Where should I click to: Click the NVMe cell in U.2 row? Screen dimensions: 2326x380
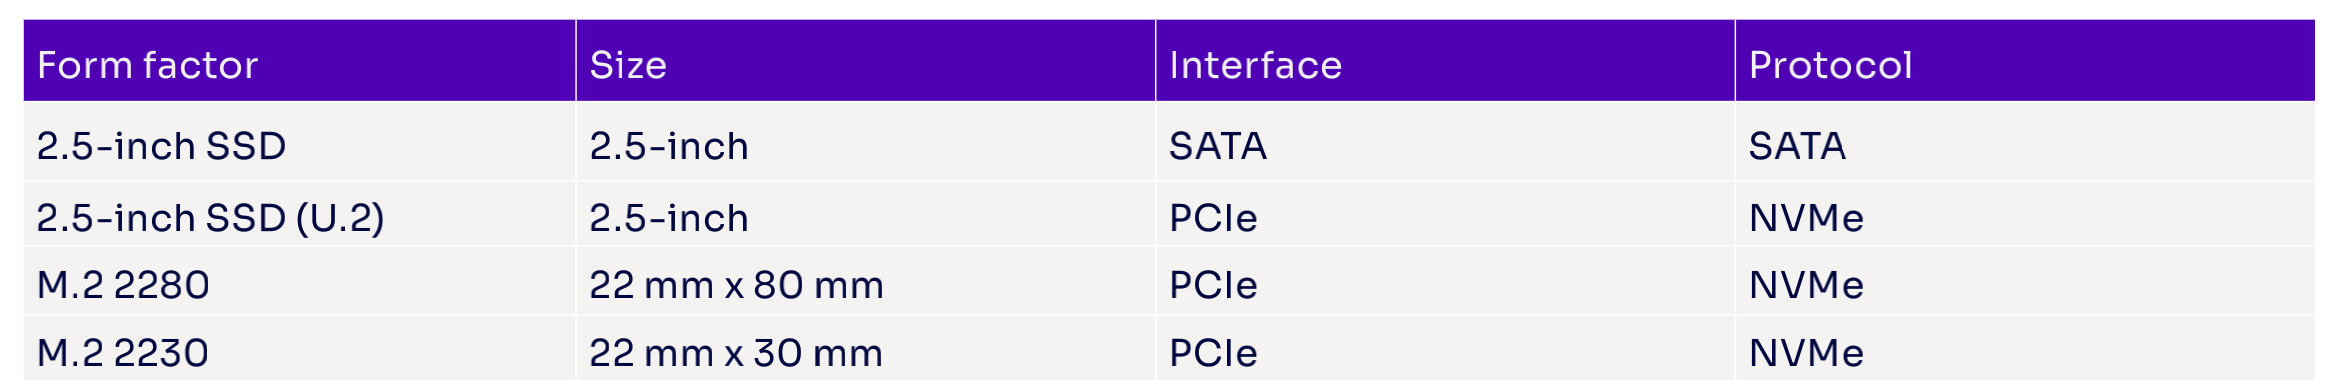point(2025,214)
